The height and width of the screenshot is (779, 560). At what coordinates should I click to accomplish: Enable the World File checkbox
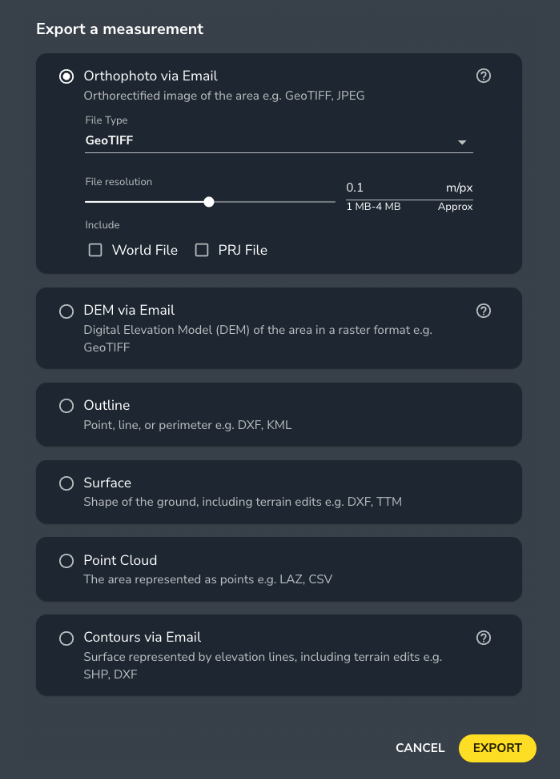pos(95,250)
